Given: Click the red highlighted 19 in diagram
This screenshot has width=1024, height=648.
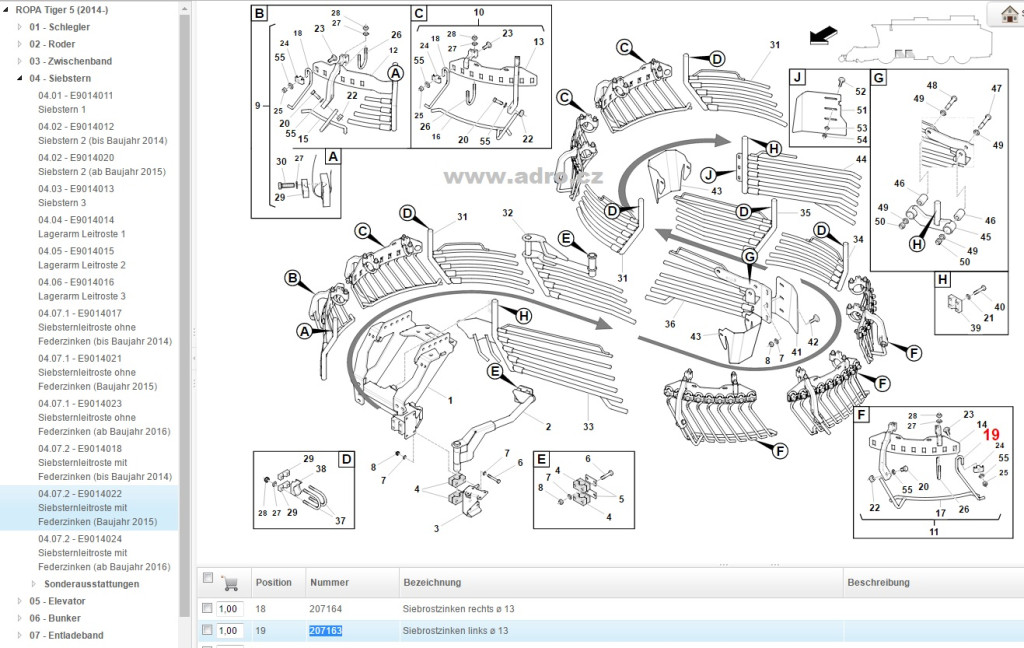Looking at the screenshot, I should (x=991, y=435).
